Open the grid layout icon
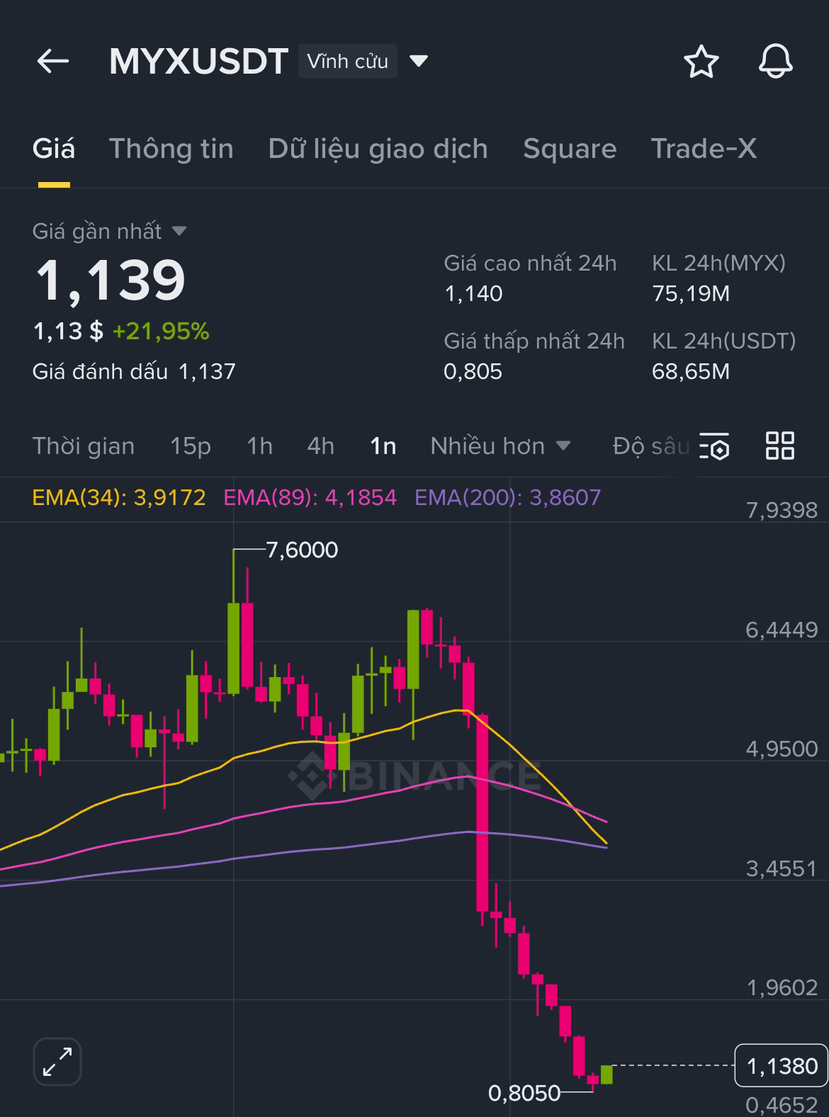This screenshot has height=1117, width=829. (780, 446)
